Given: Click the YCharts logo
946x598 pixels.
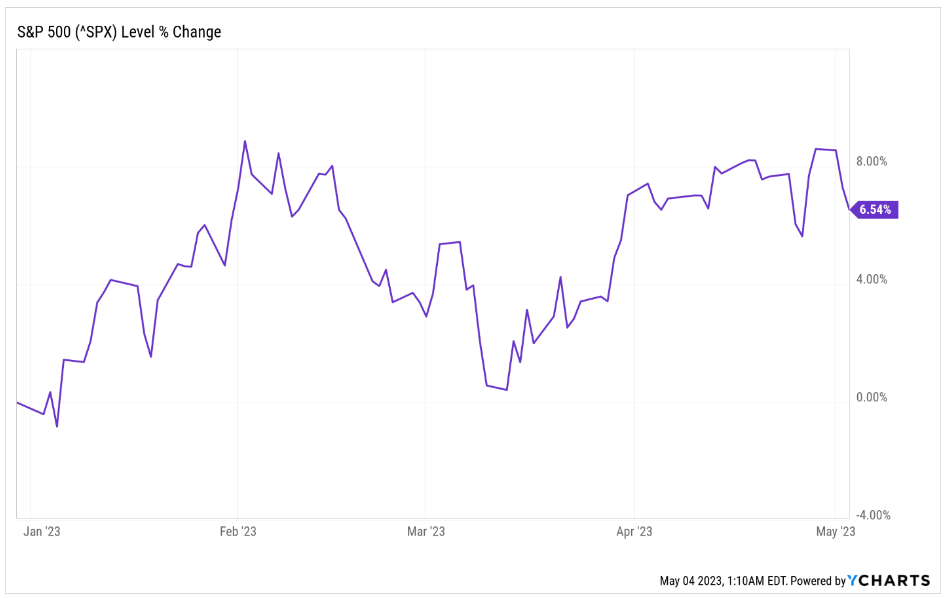Looking at the screenshot, I should (889, 580).
